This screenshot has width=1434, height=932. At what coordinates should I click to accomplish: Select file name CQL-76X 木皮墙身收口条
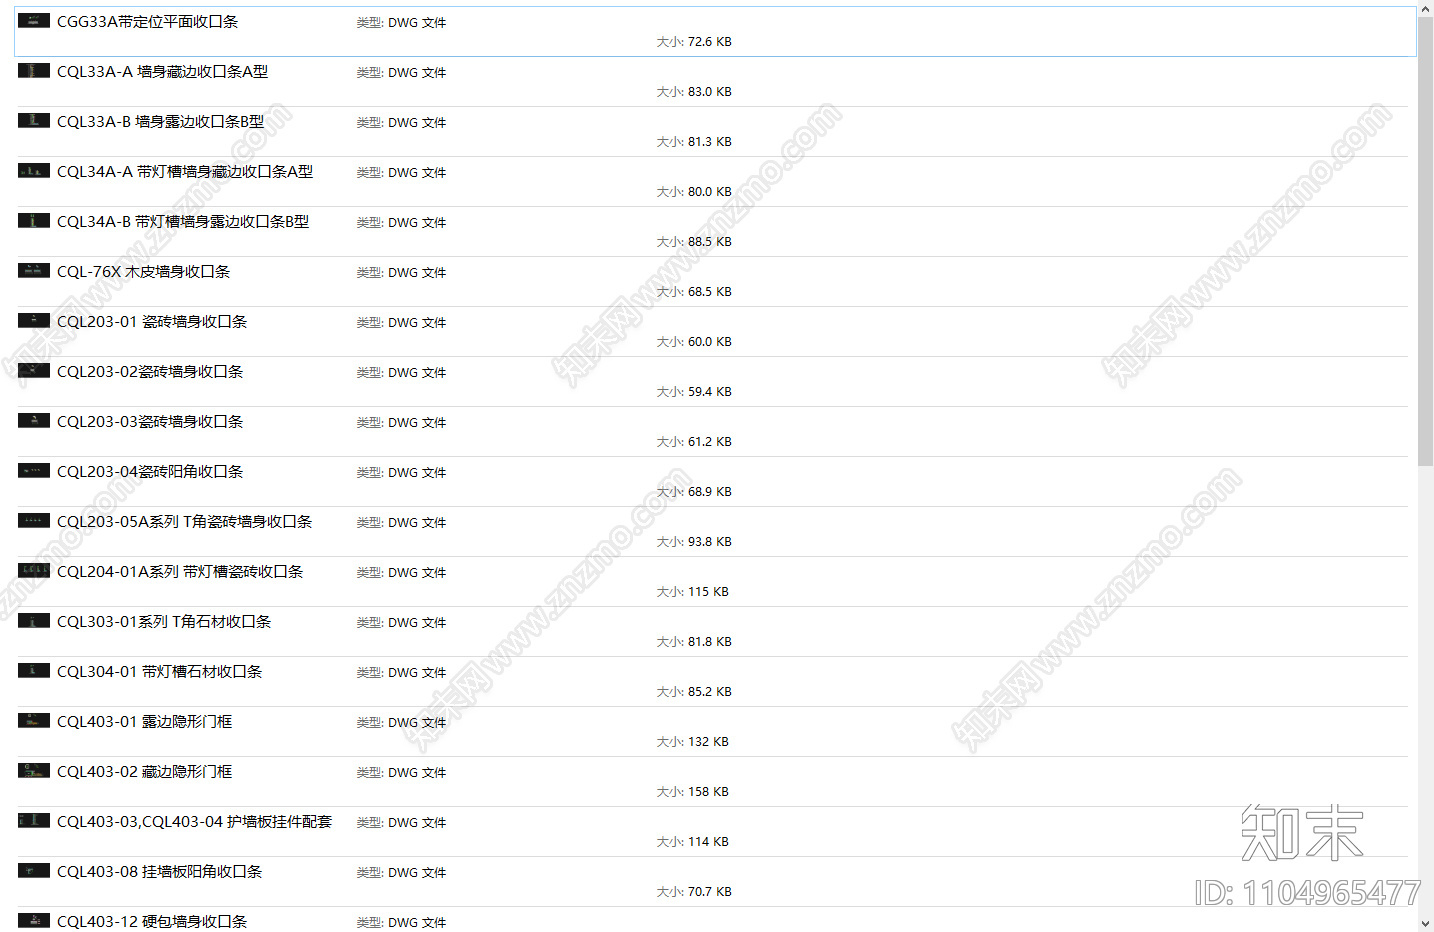coord(144,272)
